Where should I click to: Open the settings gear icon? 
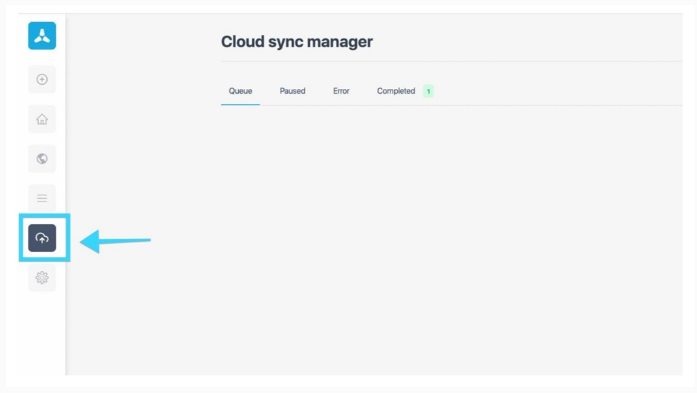(x=42, y=277)
